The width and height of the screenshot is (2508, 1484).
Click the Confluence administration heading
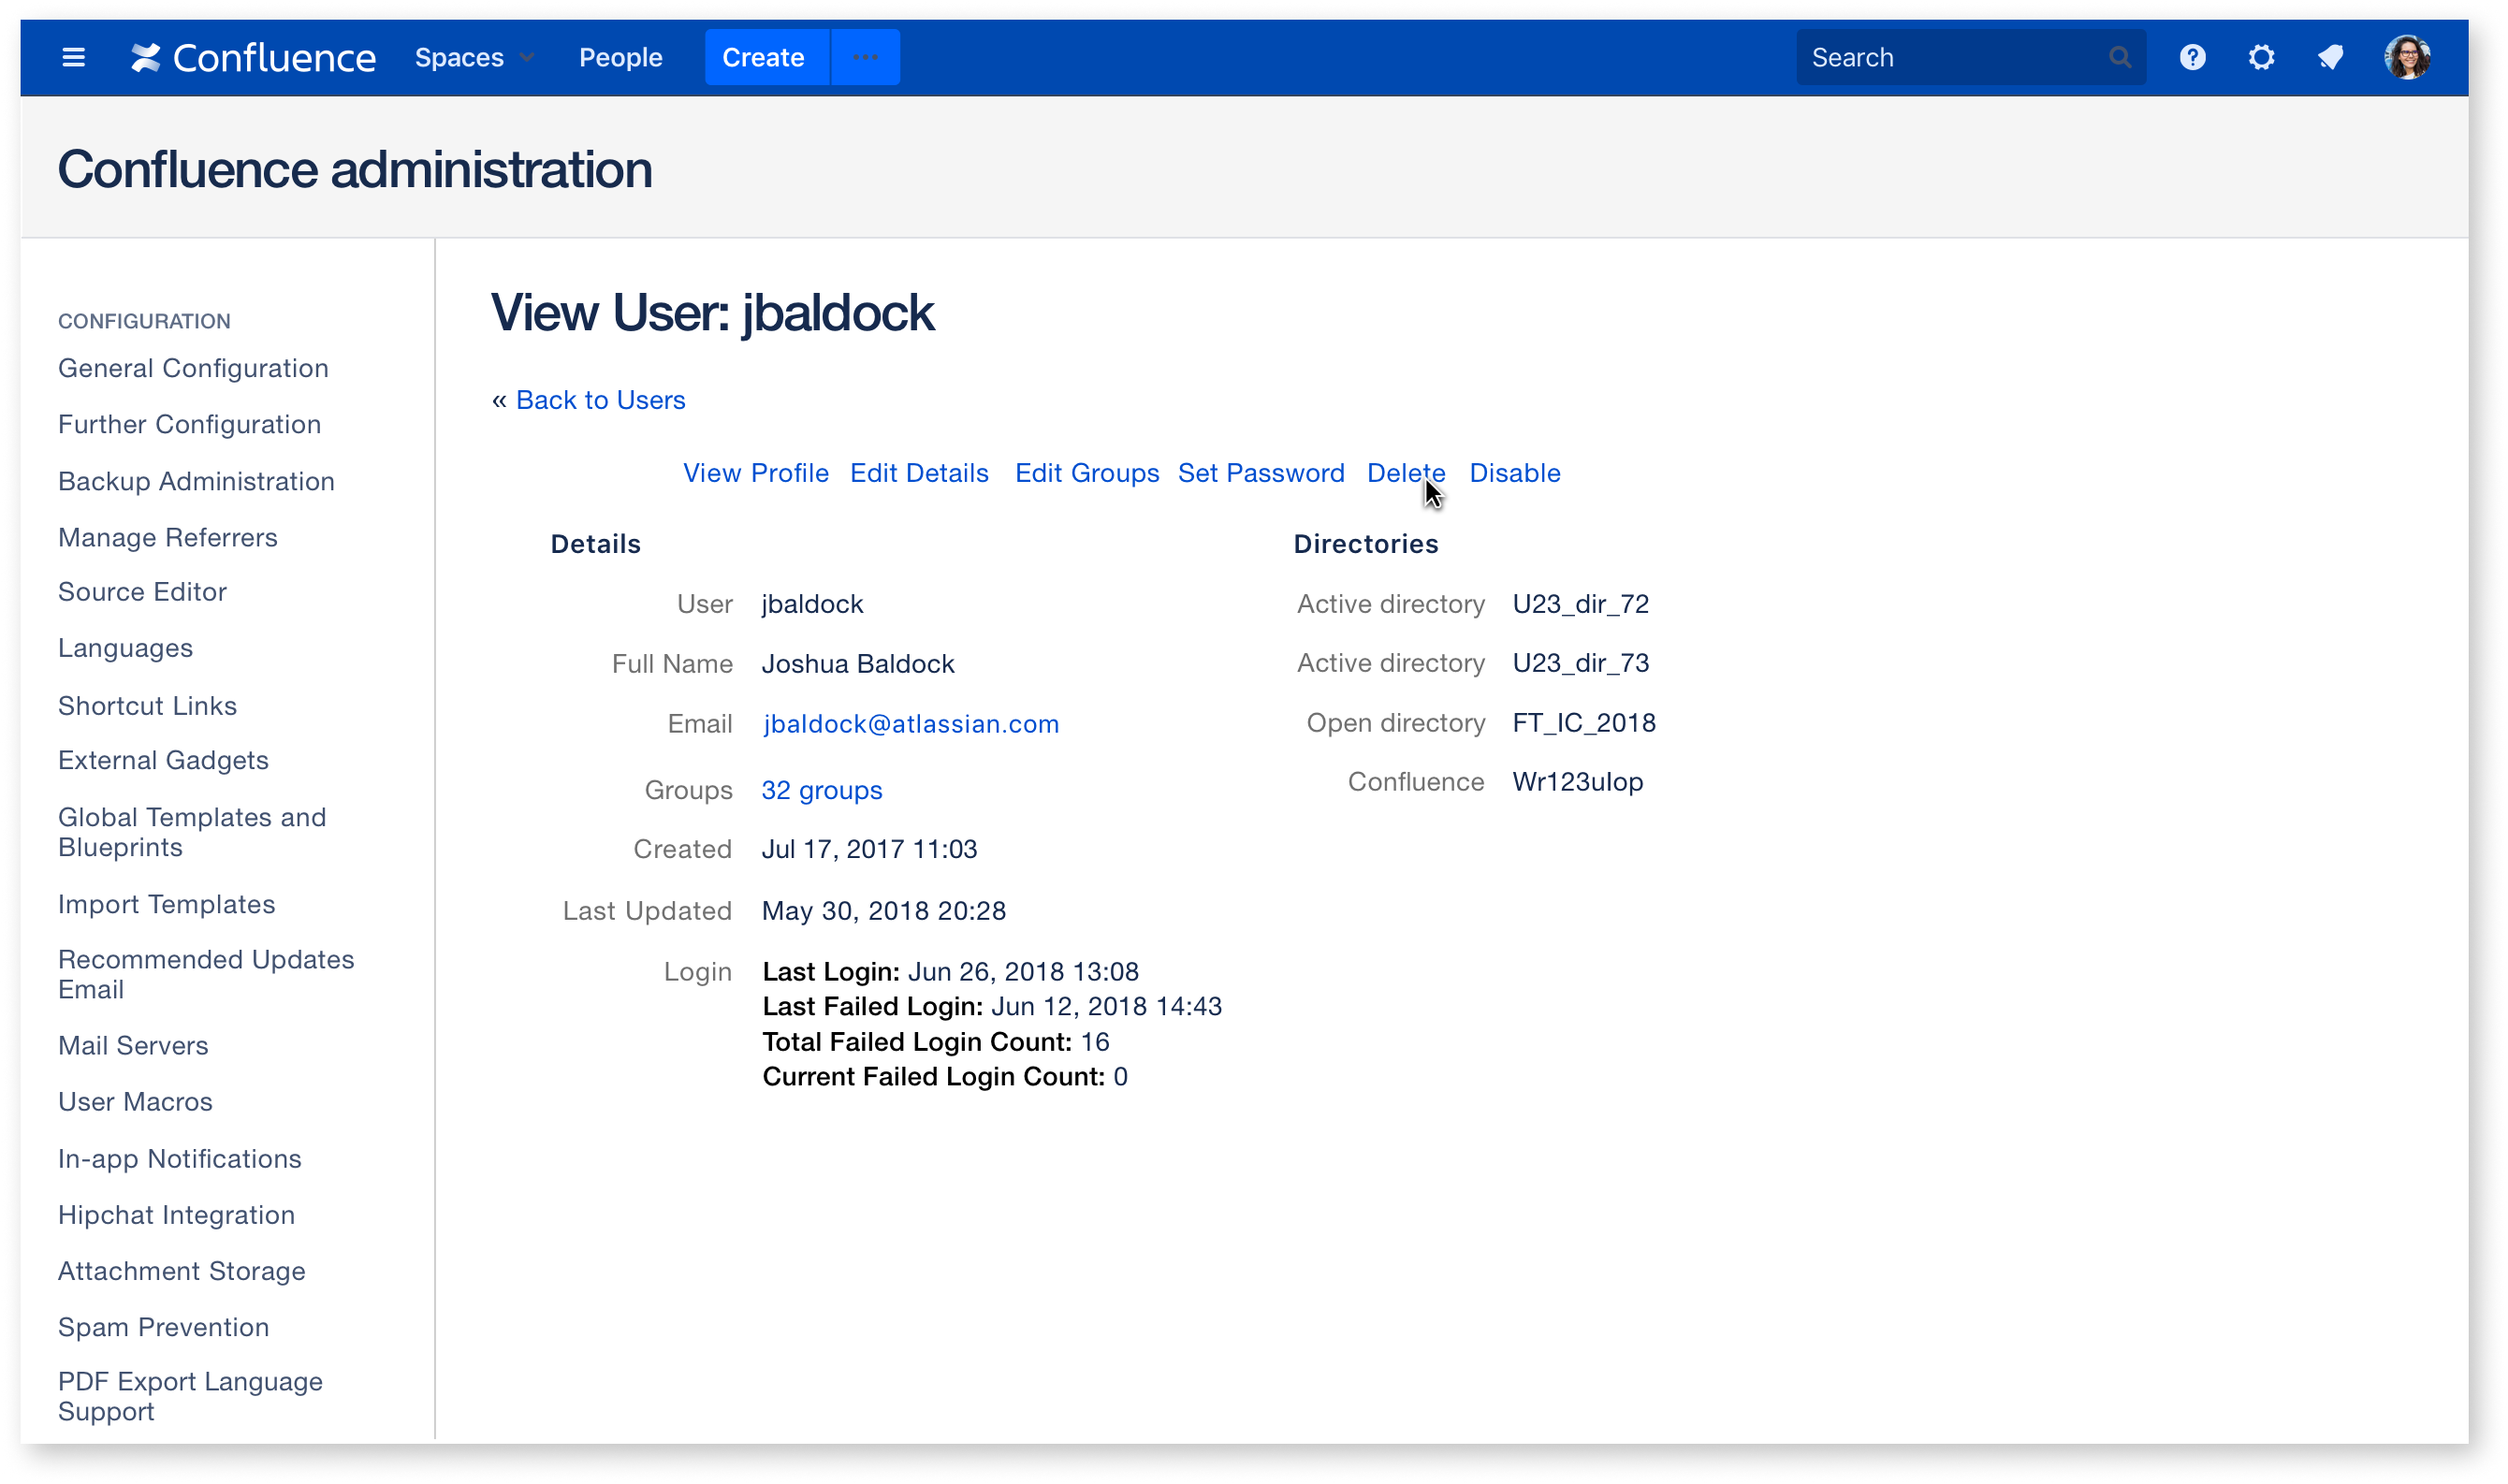coord(355,169)
